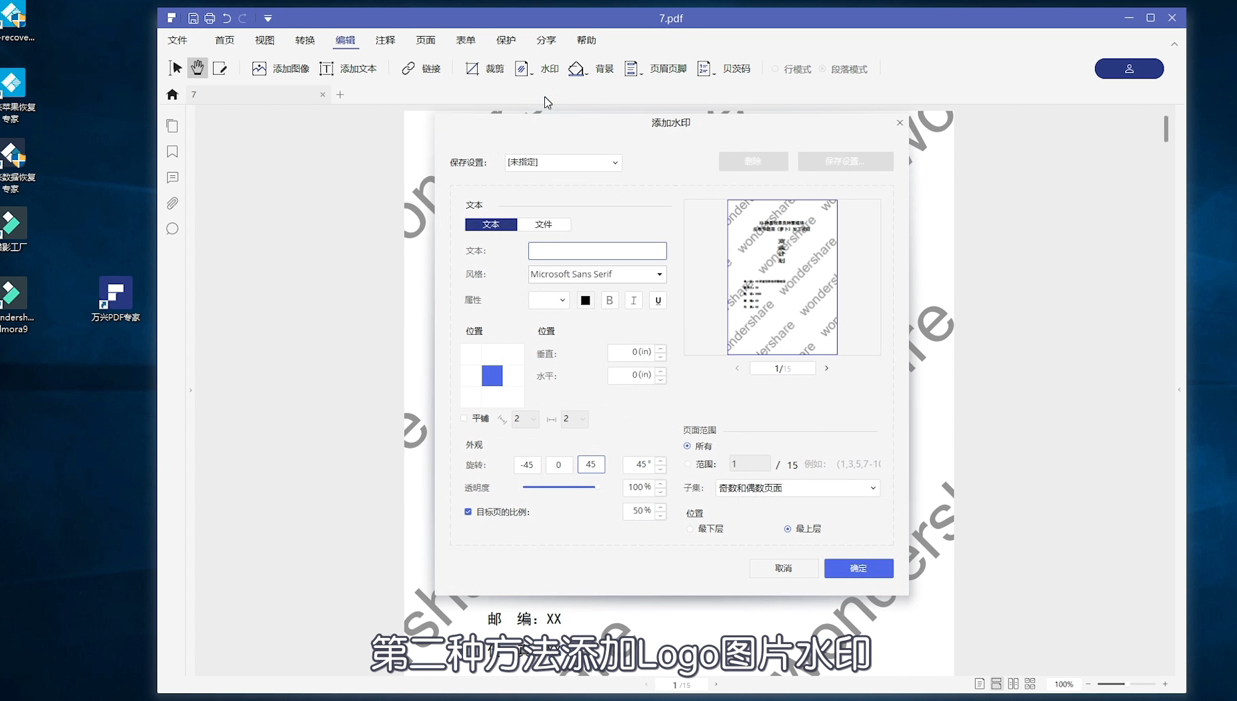Open the font size 属性 dropdown

tap(548, 300)
